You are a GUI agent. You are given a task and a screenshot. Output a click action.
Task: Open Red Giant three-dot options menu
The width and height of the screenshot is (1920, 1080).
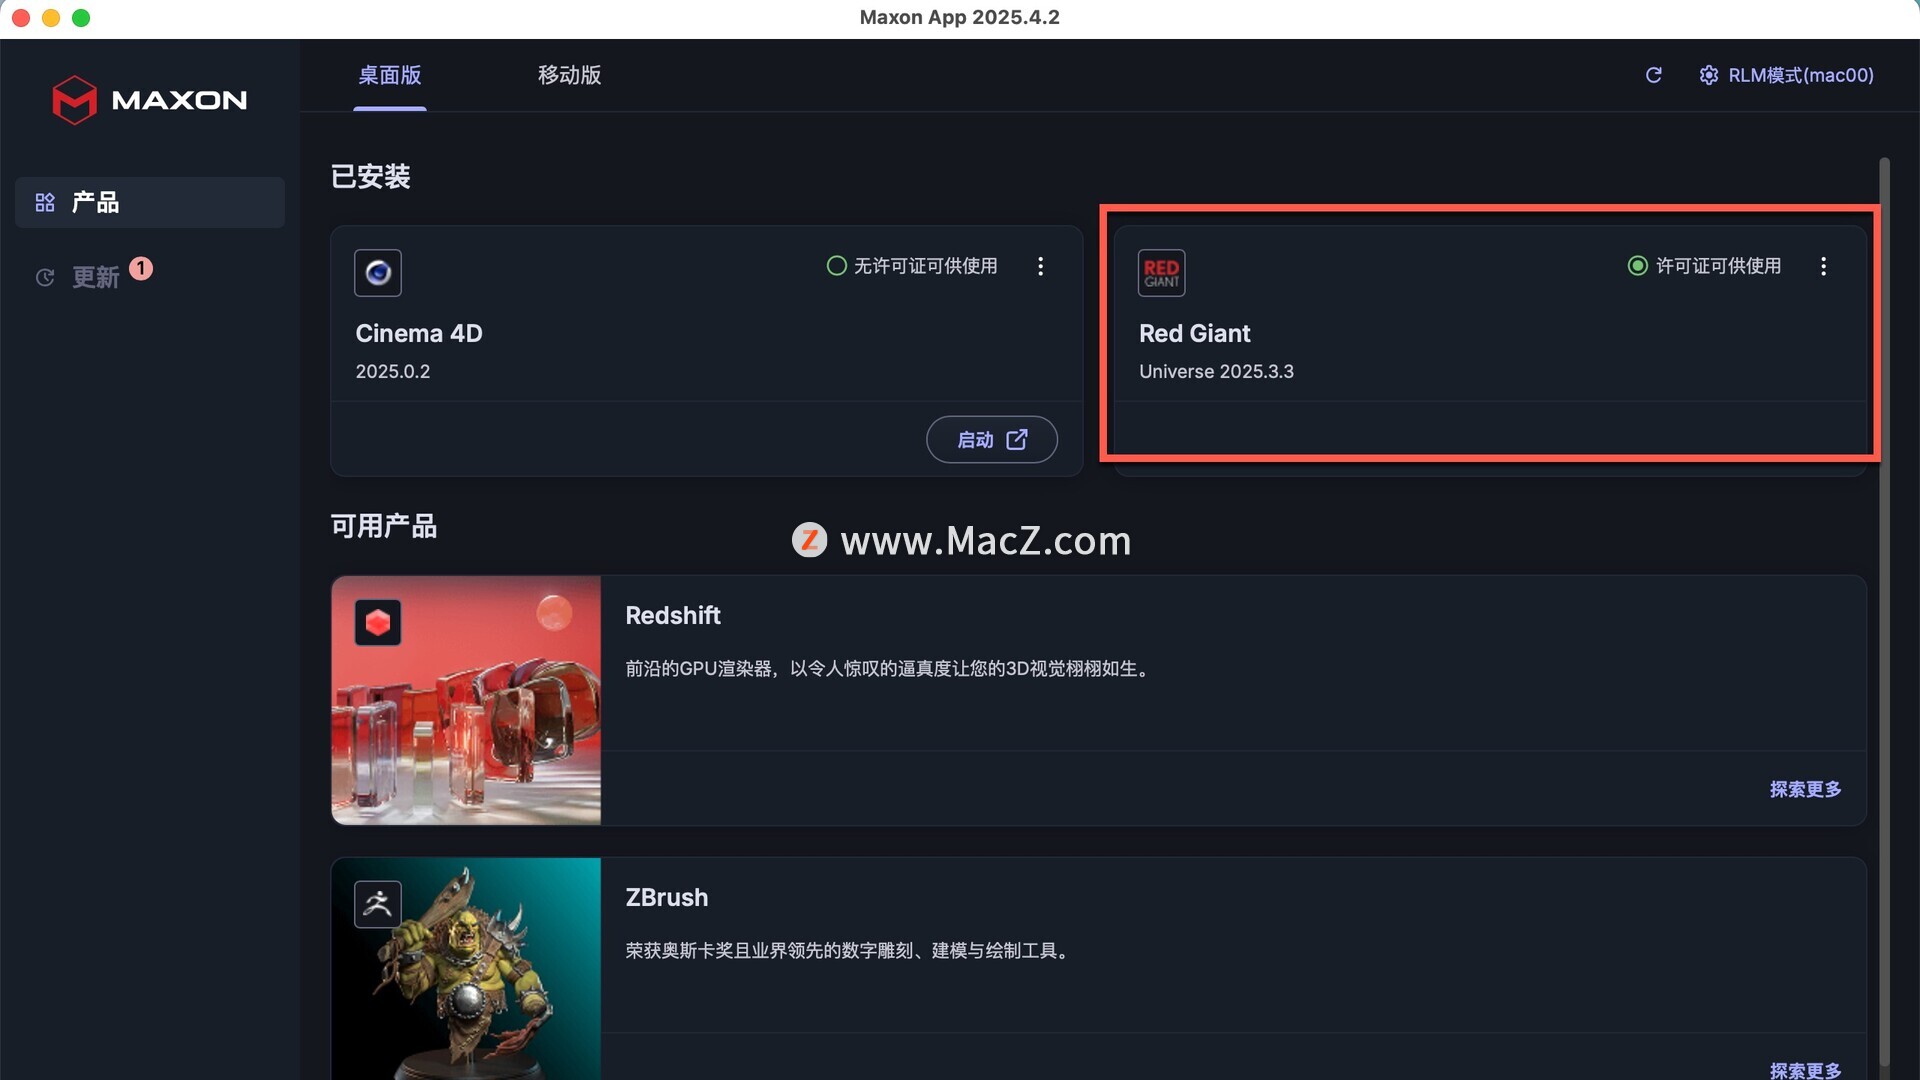(1823, 266)
